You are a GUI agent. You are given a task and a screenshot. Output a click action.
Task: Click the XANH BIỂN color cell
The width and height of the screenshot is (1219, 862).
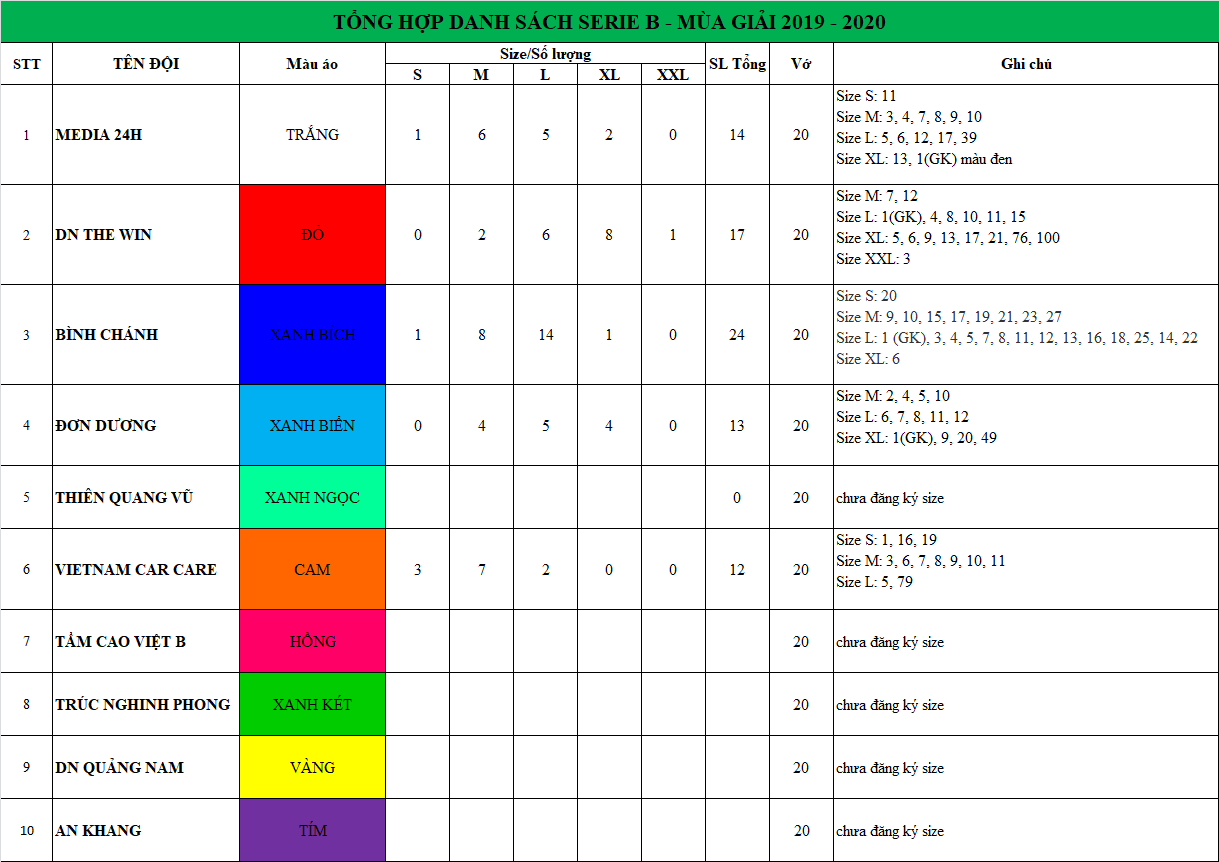(x=312, y=426)
